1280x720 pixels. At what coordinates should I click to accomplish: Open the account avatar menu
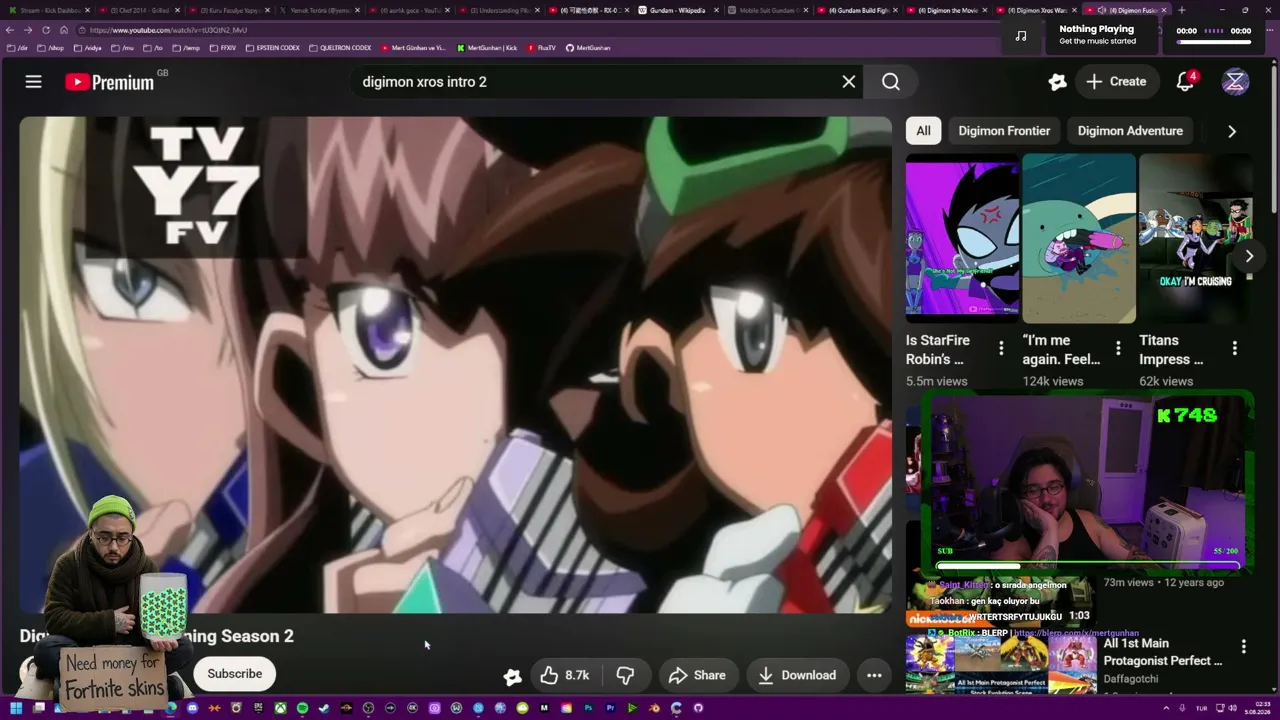[x=1235, y=82]
